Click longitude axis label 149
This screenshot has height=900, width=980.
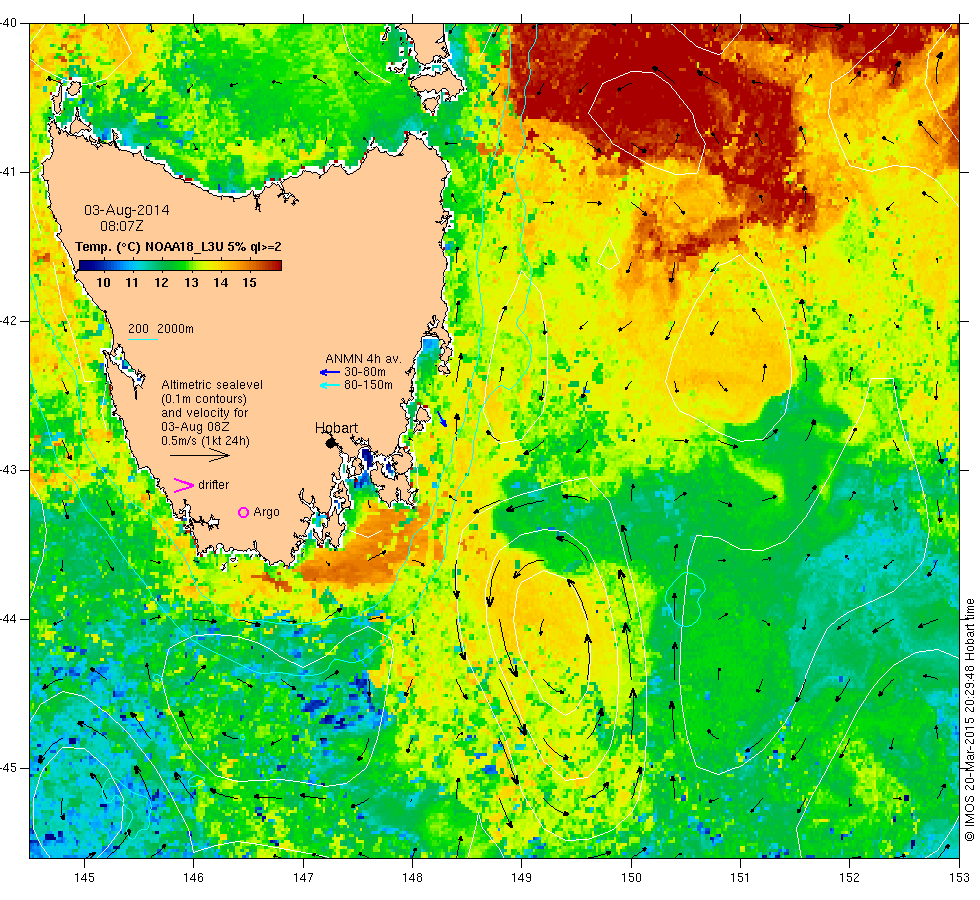click(x=521, y=878)
